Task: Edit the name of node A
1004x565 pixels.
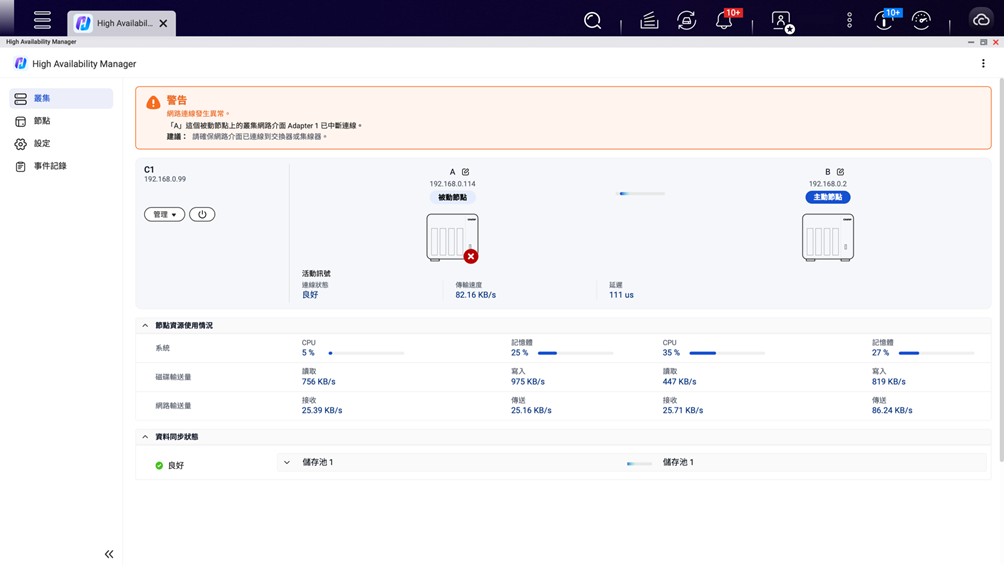Action: click(x=466, y=172)
